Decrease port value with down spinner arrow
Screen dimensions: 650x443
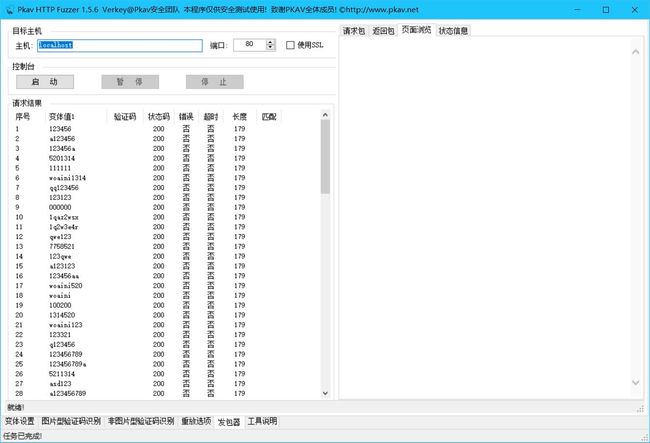tap(270, 47)
